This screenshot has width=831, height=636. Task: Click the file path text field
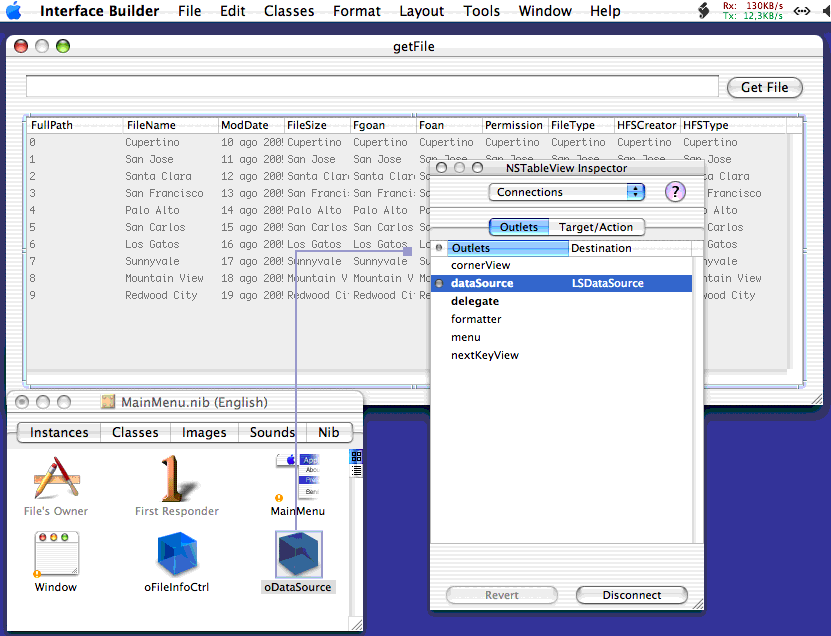tap(371, 87)
